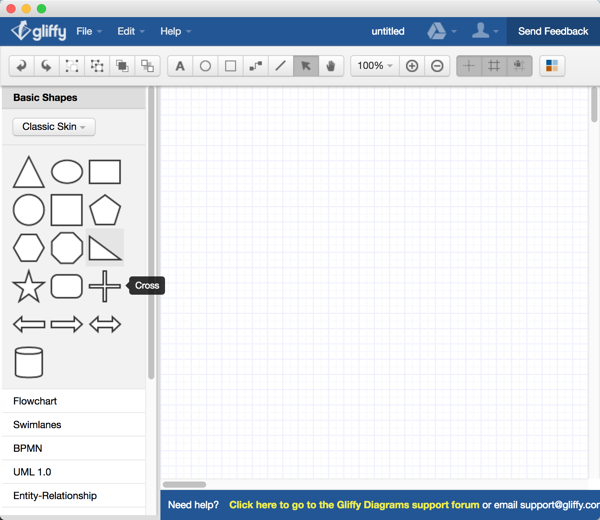This screenshot has height=520, width=600.
Task: Click the Ungroup shapes icon
Action: click(x=97, y=66)
